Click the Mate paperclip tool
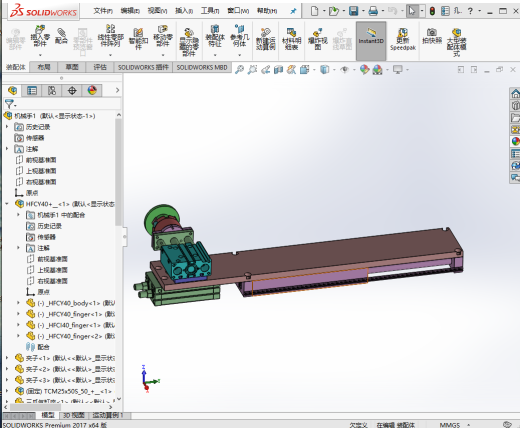The image size is (520, 428). pyautogui.click(x=61, y=36)
